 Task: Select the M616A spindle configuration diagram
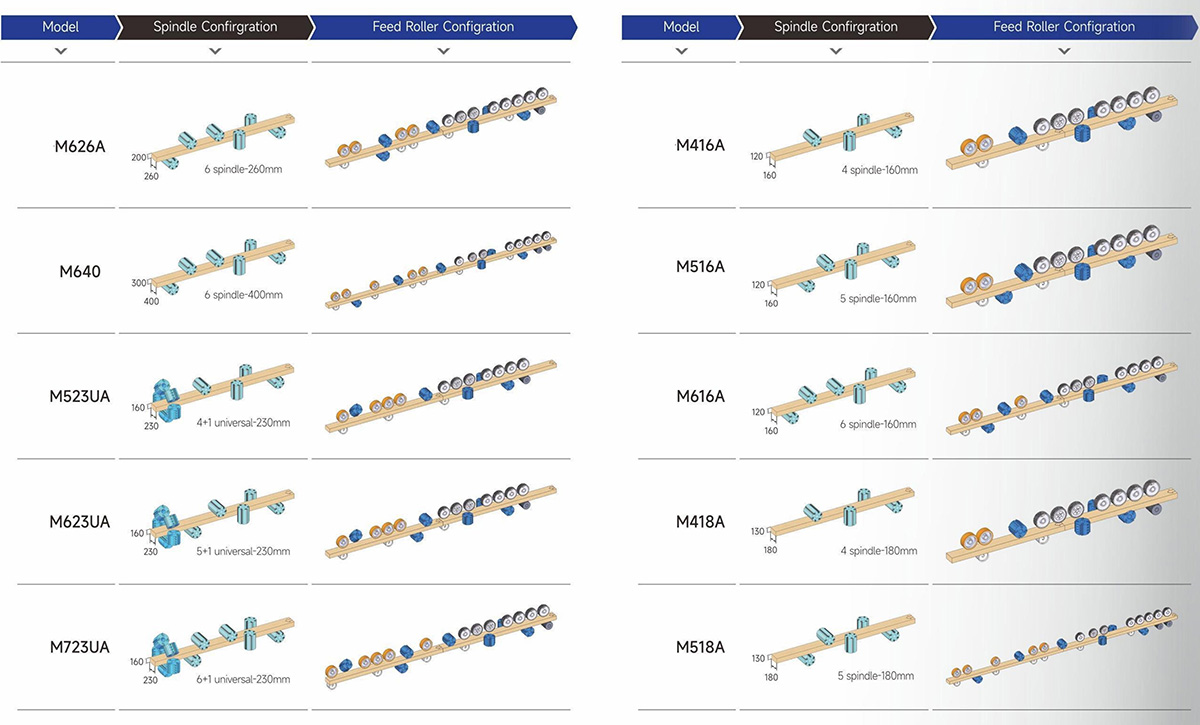click(x=834, y=397)
